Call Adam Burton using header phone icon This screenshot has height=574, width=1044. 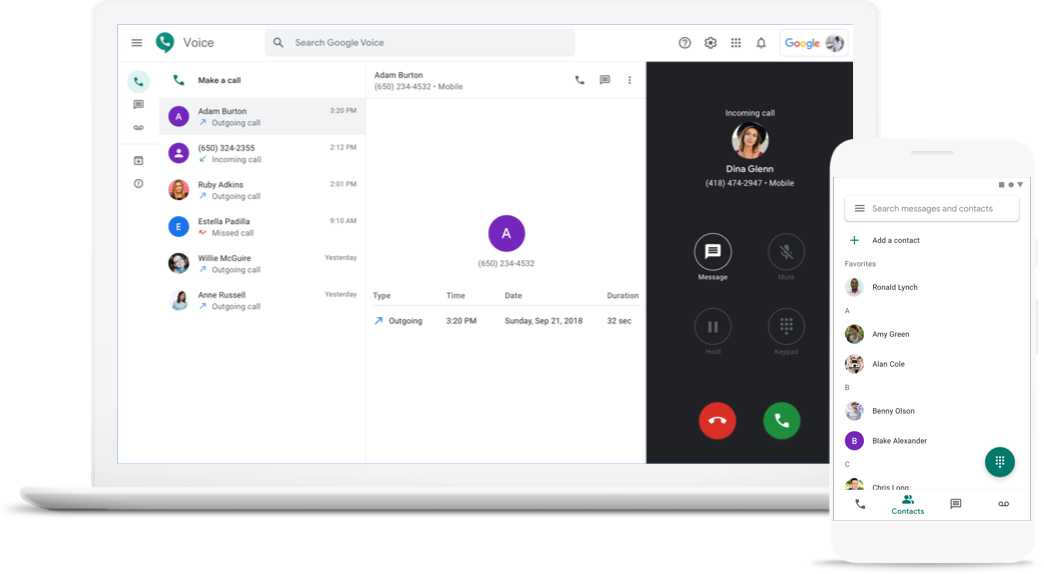click(580, 80)
